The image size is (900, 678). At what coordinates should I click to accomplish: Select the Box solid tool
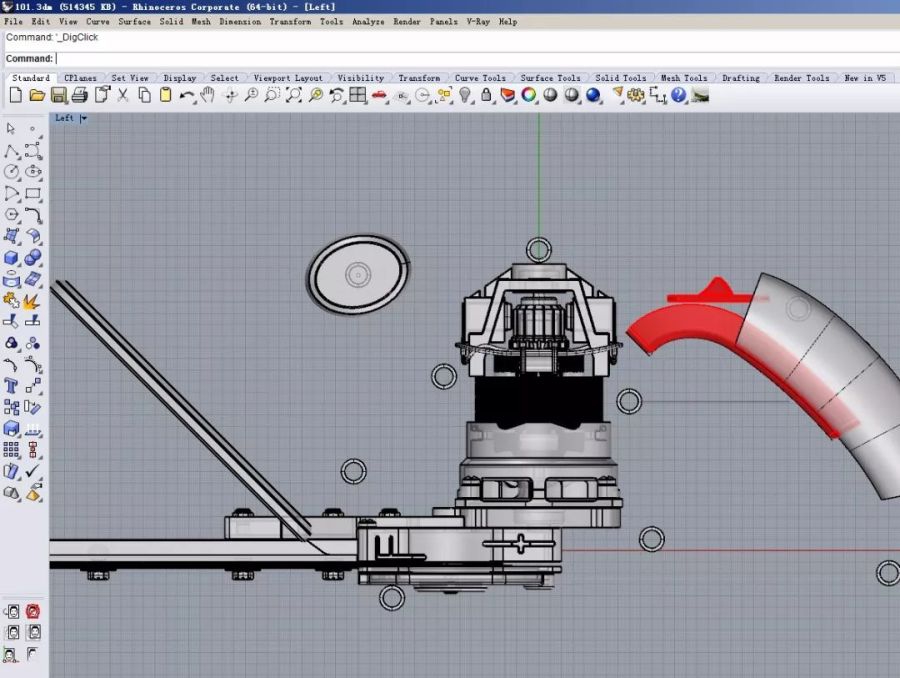tap(12, 258)
